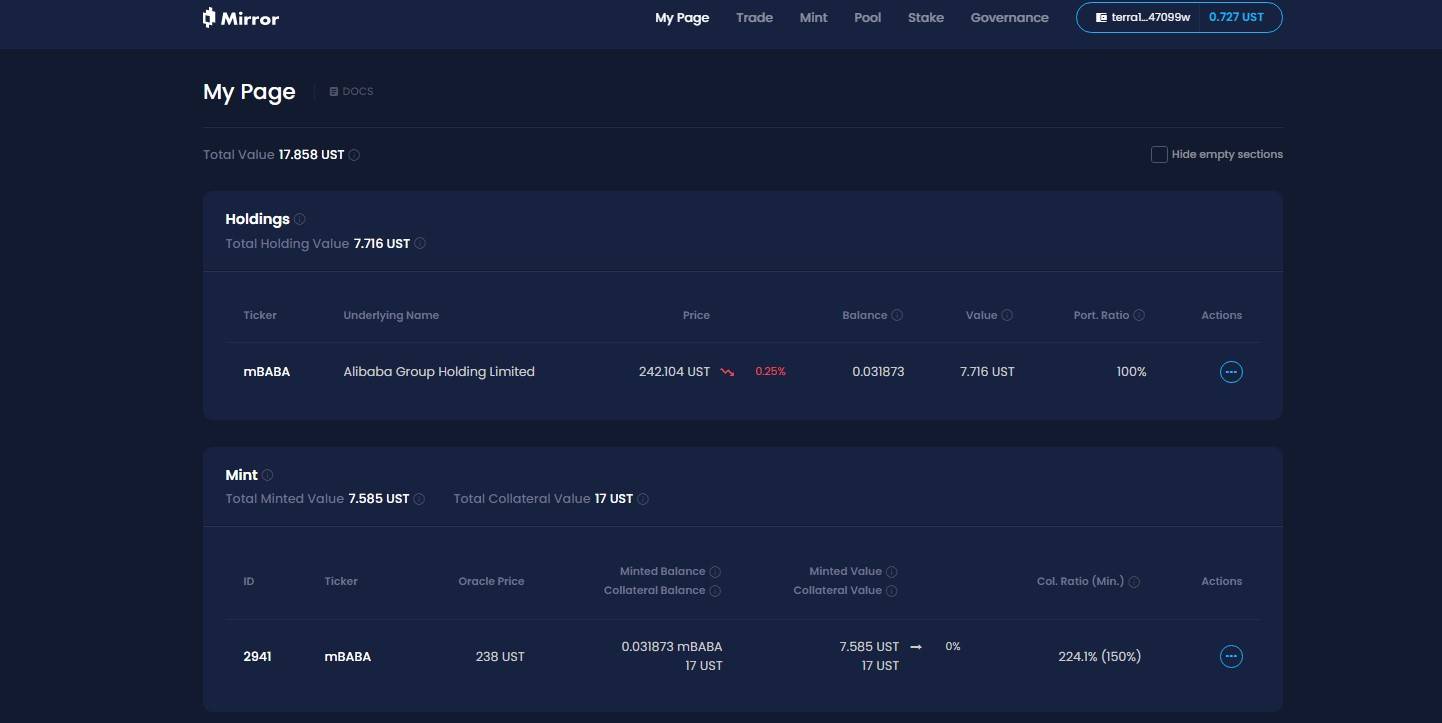The width and height of the screenshot is (1442, 723).
Task: Click the Price column header
Action: [696, 315]
